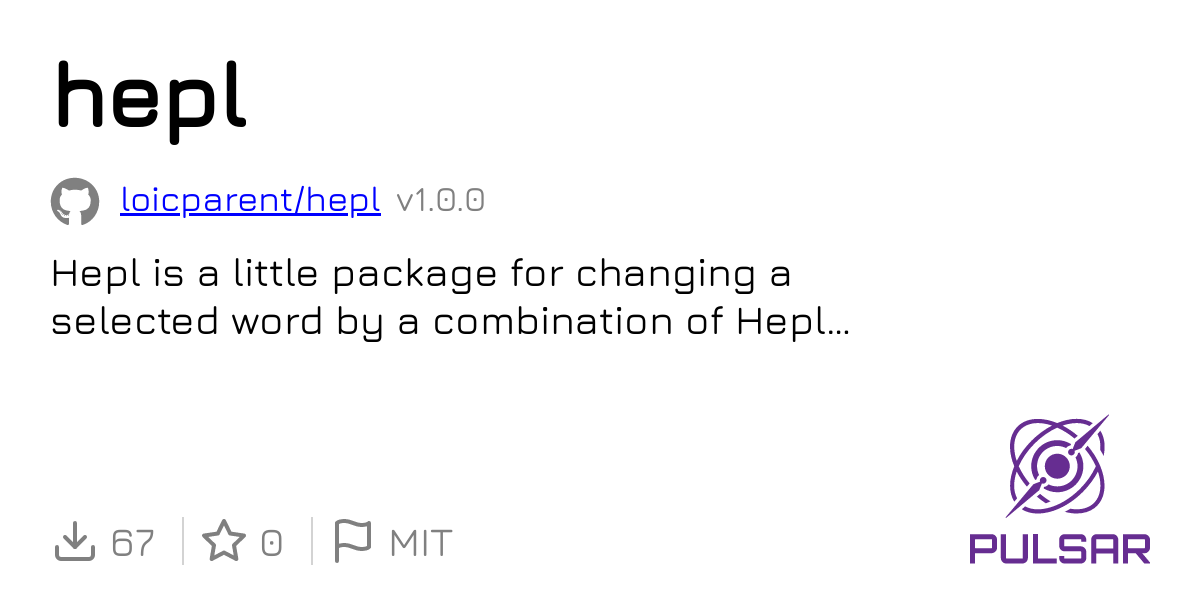
Task: Open the loicparent/hepl repository link
Action: coord(250,201)
